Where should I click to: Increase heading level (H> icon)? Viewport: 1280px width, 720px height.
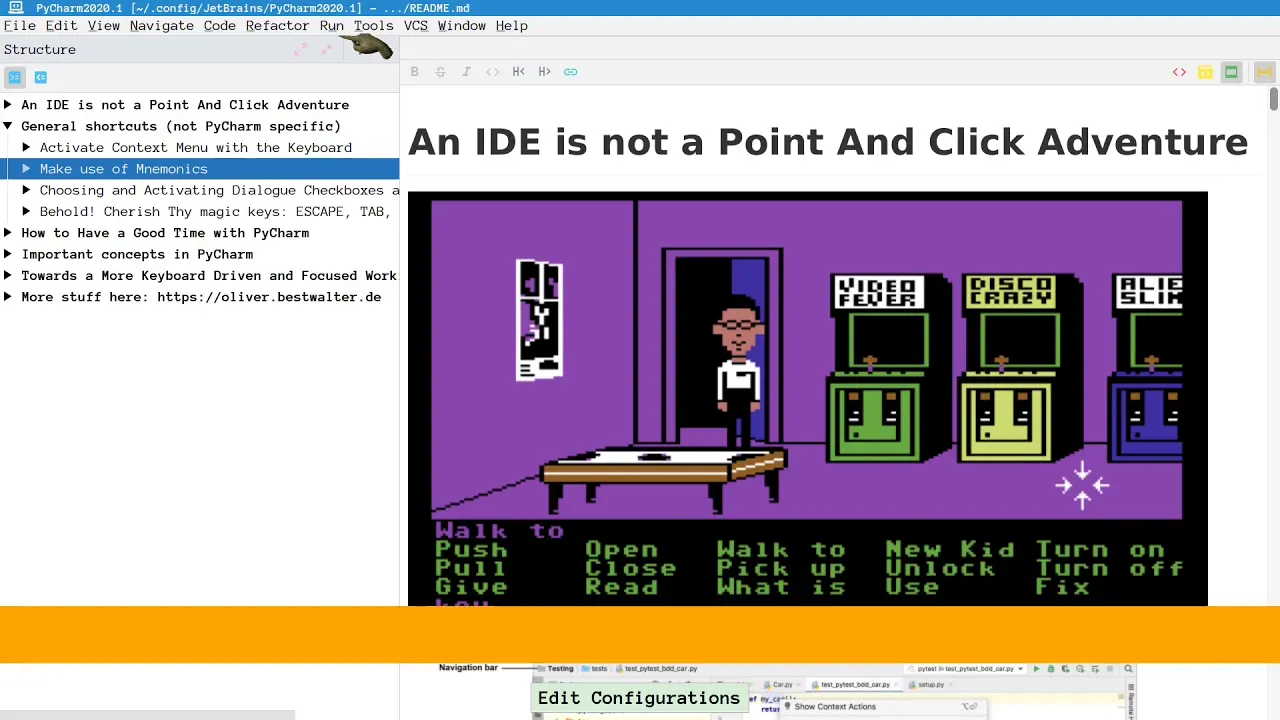(544, 72)
